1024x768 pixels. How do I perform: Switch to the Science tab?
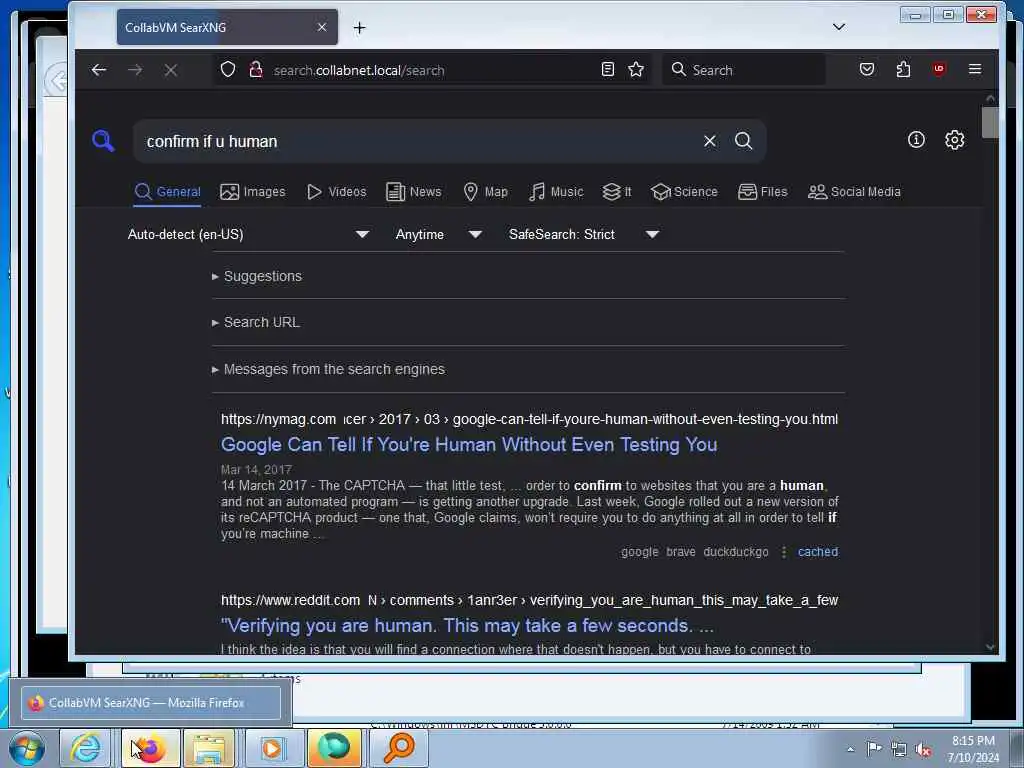684,192
